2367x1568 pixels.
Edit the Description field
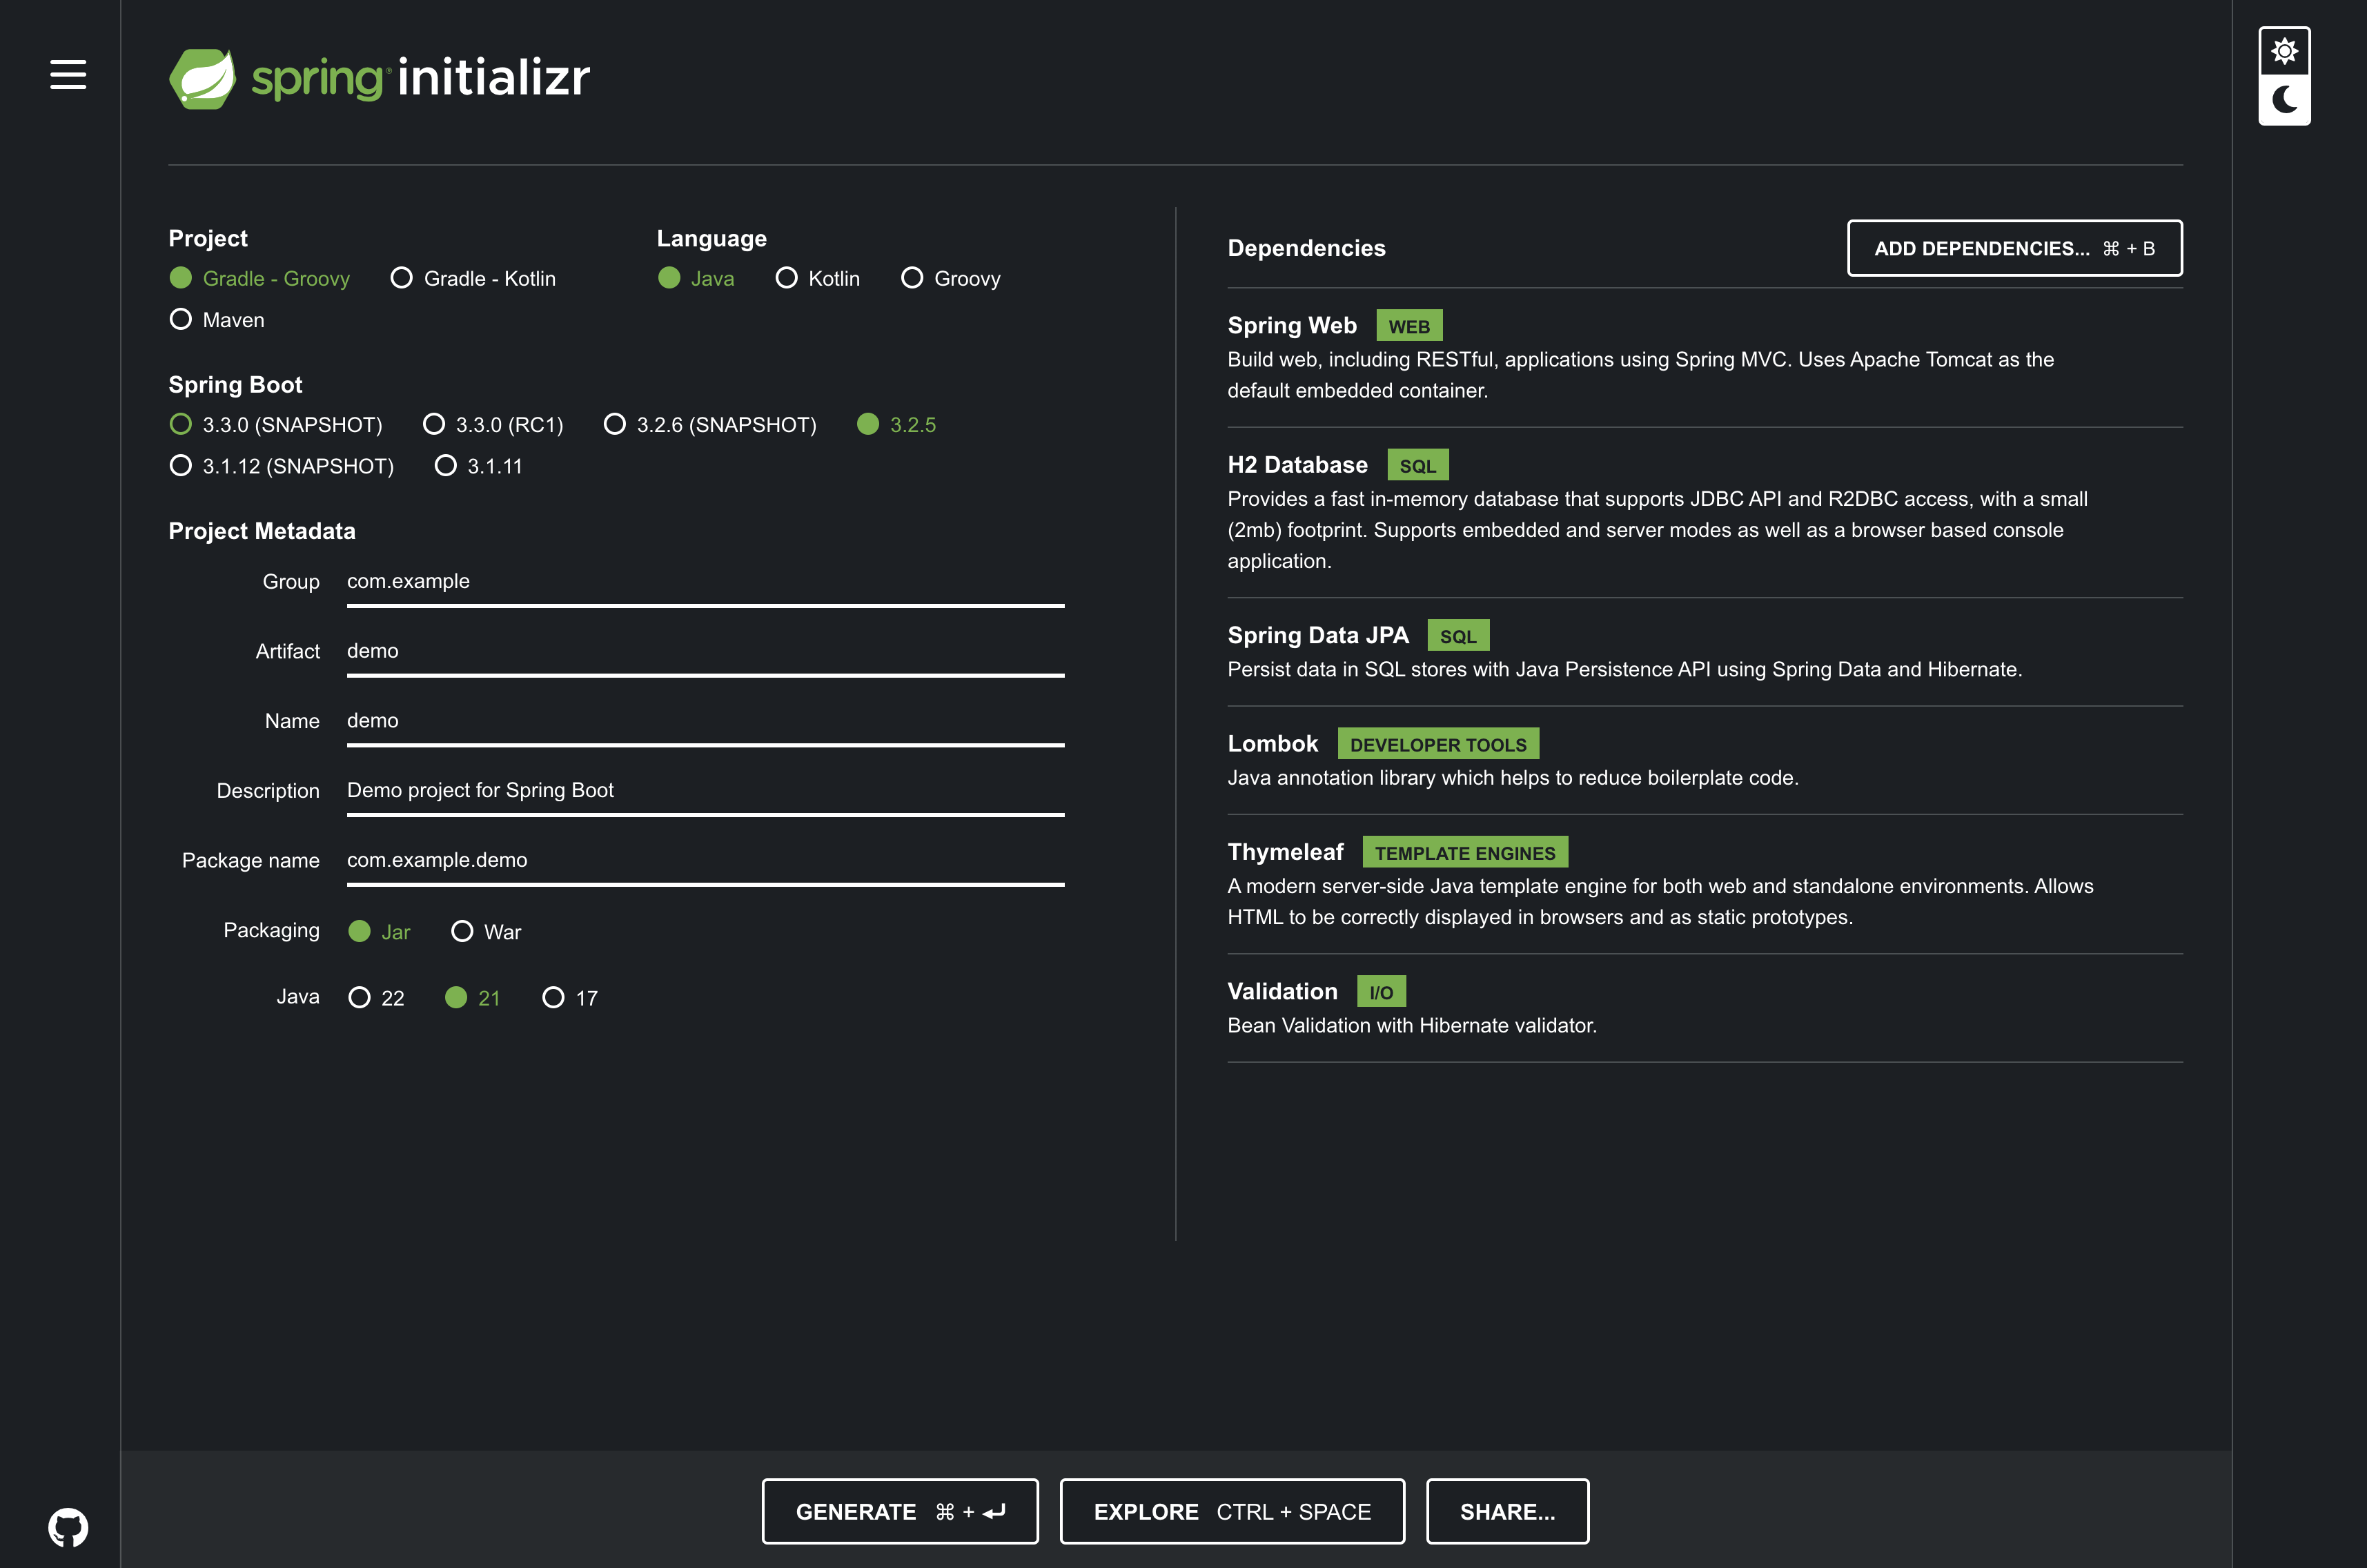[705, 791]
